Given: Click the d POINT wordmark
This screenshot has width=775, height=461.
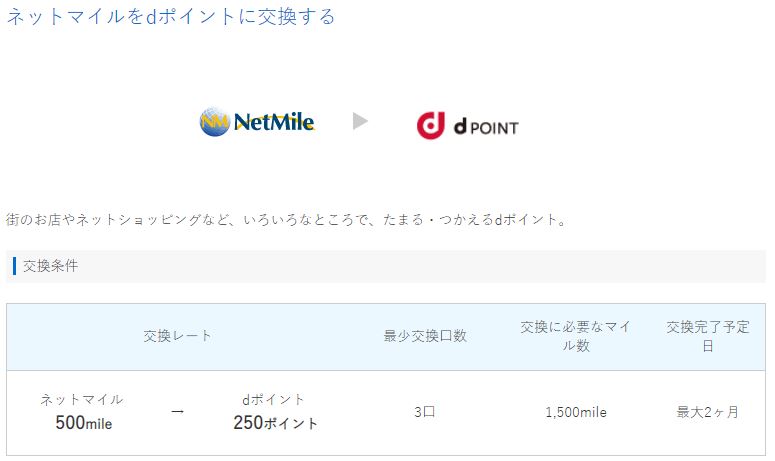Looking at the screenshot, I should coord(486,127).
